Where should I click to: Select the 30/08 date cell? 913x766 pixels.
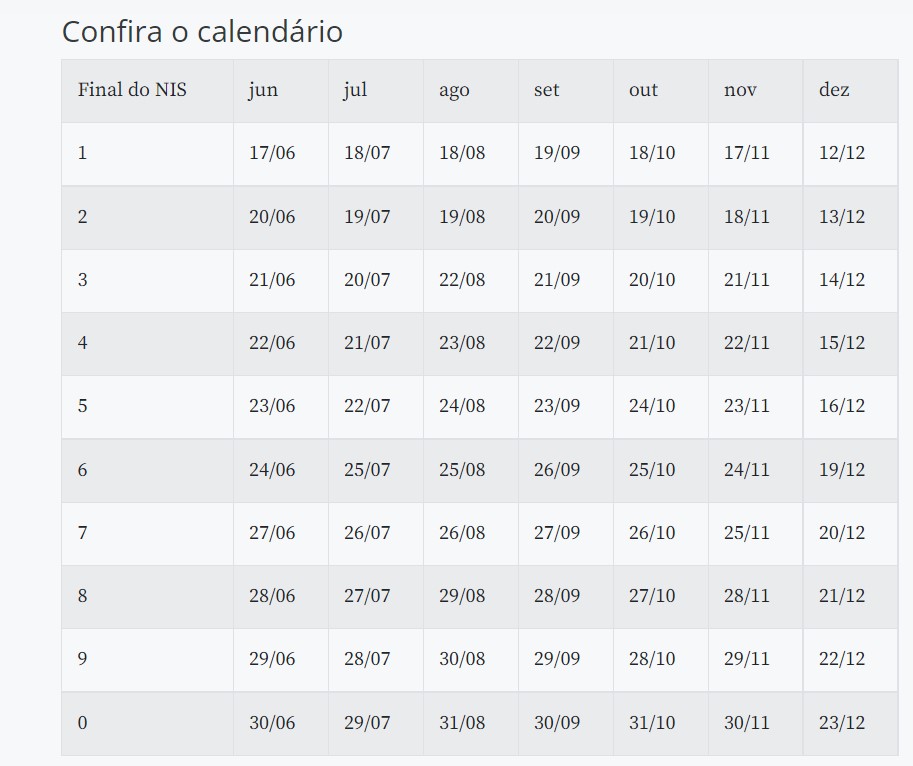[462, 659]
